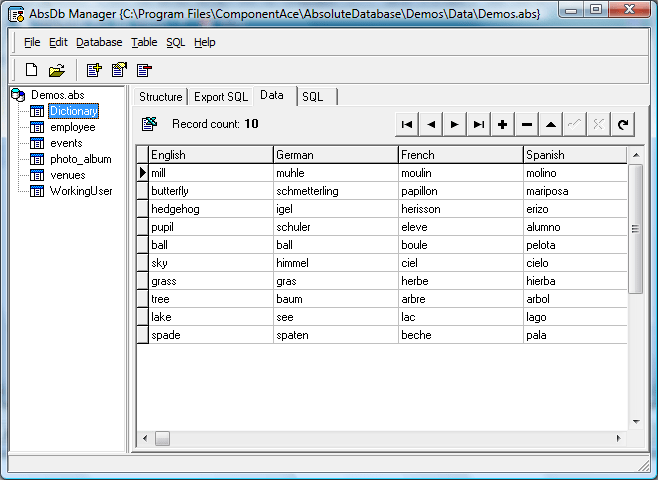Click the 'himmel' German cell

click(336, 263)
